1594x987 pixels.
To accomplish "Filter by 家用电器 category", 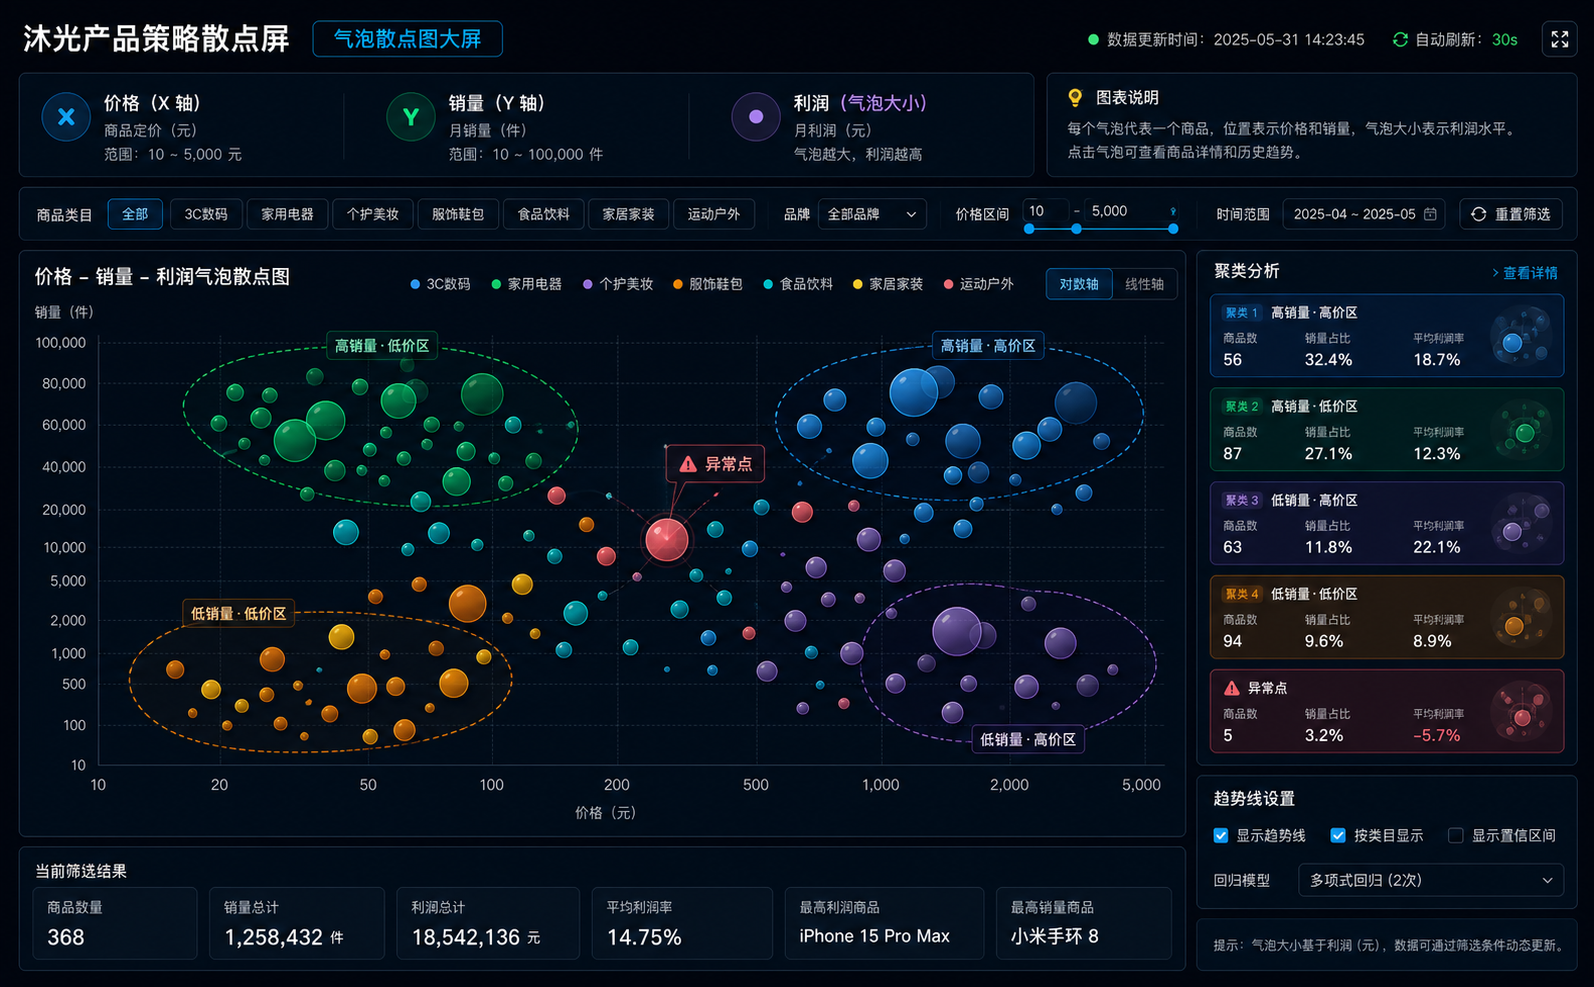I will tap(287, 214).
